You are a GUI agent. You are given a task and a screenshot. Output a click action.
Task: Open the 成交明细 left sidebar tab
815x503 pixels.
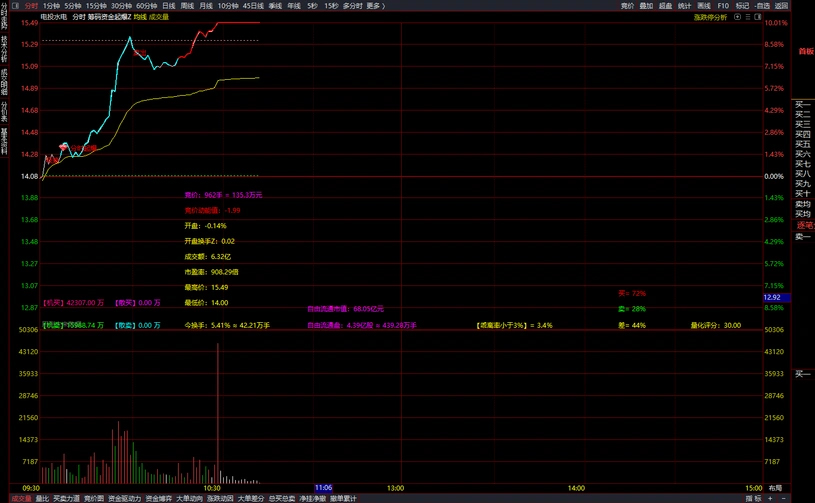coord(4,82)
